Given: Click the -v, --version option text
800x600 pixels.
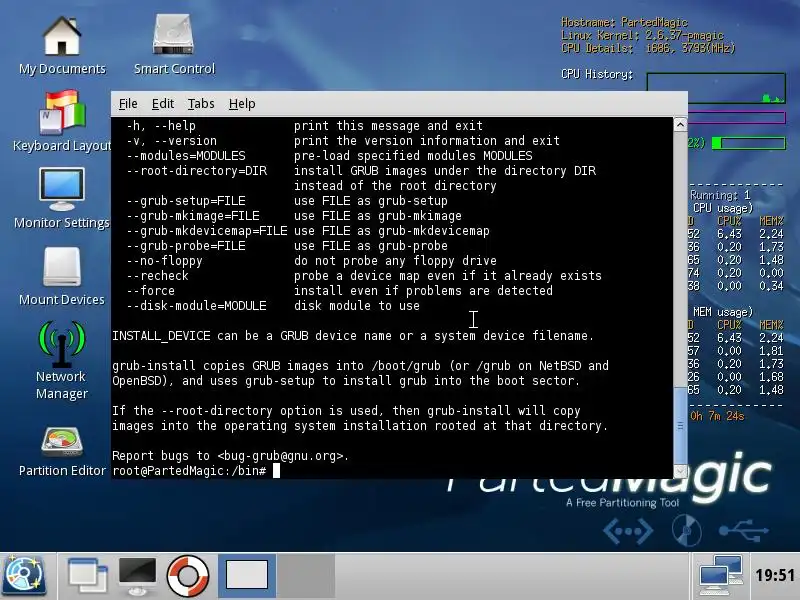Looking at the screenshot, I should point(172,140).
